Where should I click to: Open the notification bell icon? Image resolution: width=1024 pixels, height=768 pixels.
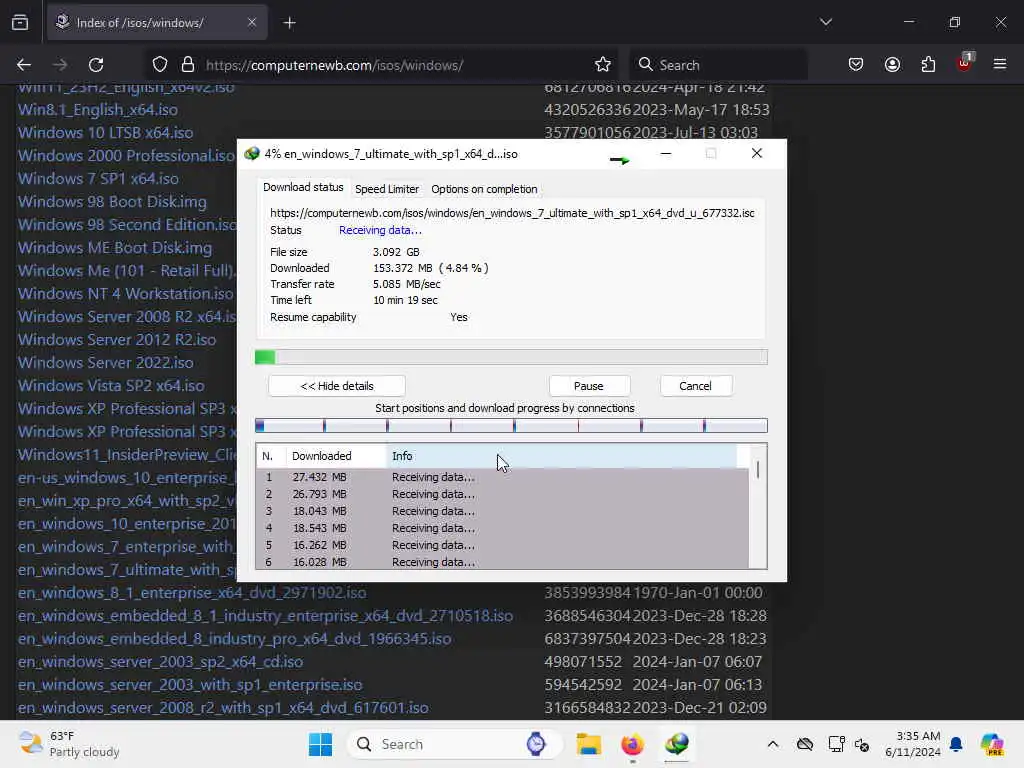coord(956,744)
